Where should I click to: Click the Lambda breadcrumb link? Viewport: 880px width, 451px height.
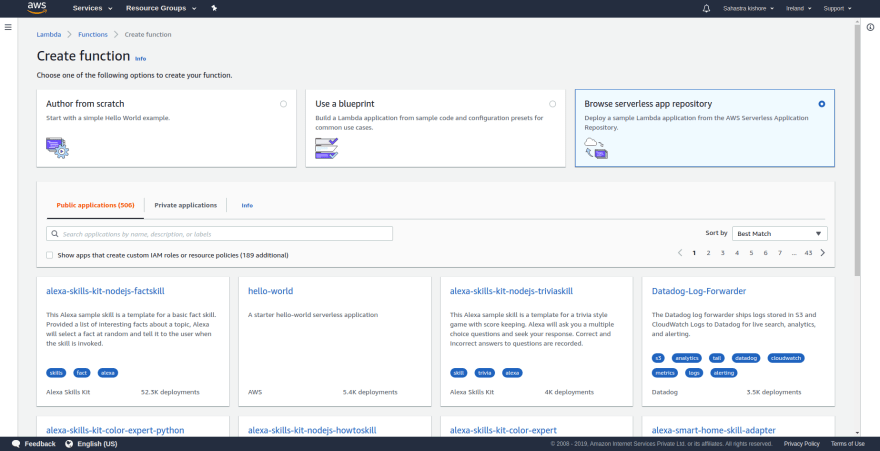coord(49,35)
